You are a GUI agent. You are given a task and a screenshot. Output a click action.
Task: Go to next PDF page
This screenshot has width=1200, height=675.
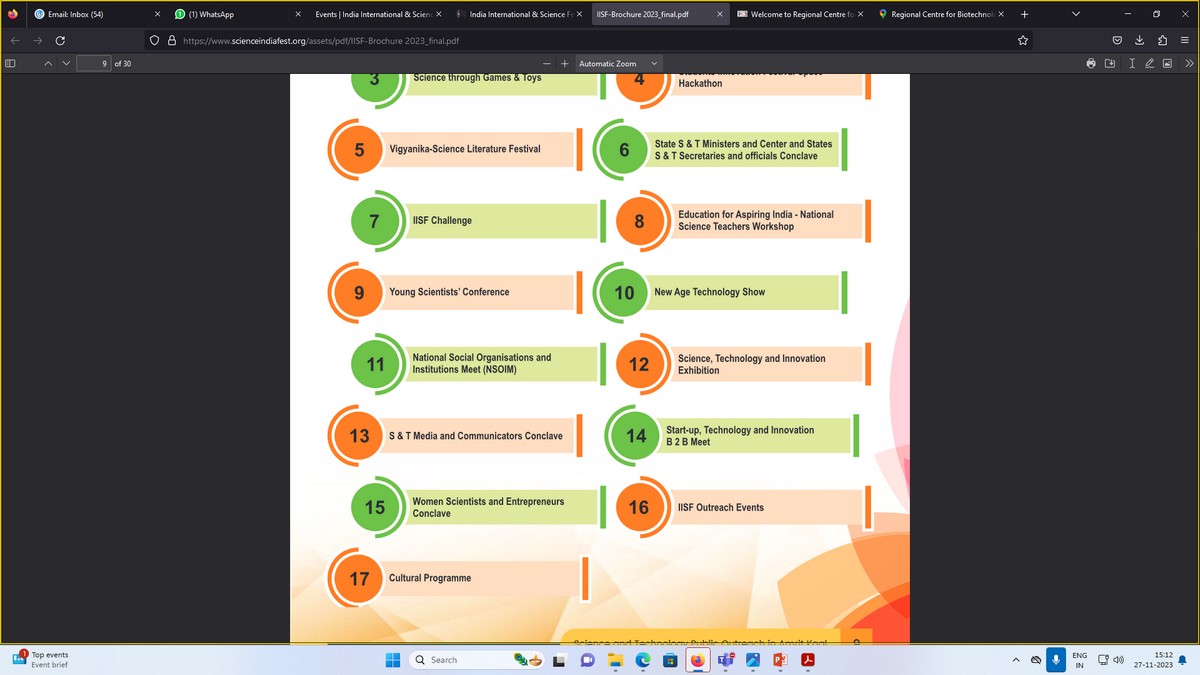(x=66, y=63)
